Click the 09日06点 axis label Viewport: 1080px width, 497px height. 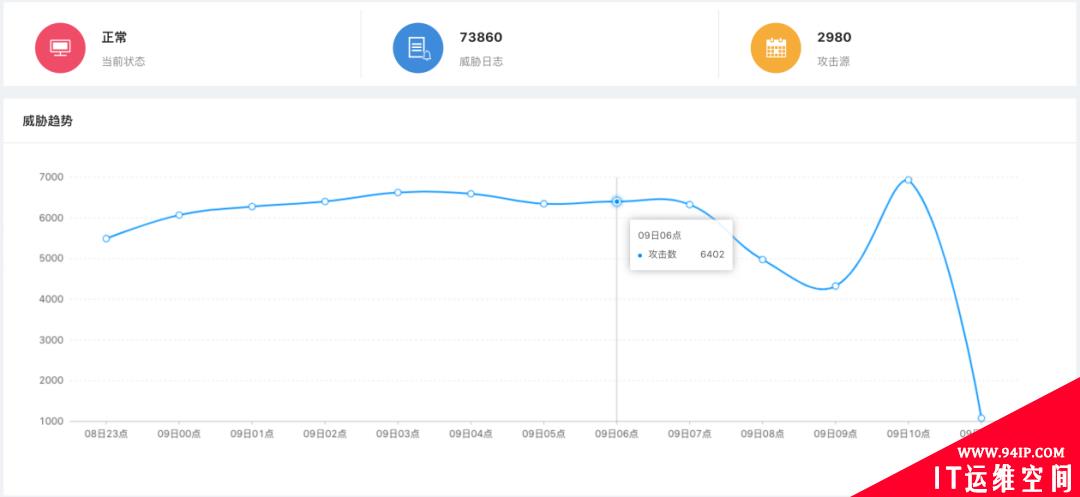pyautogui.click(x=616, y=434)
